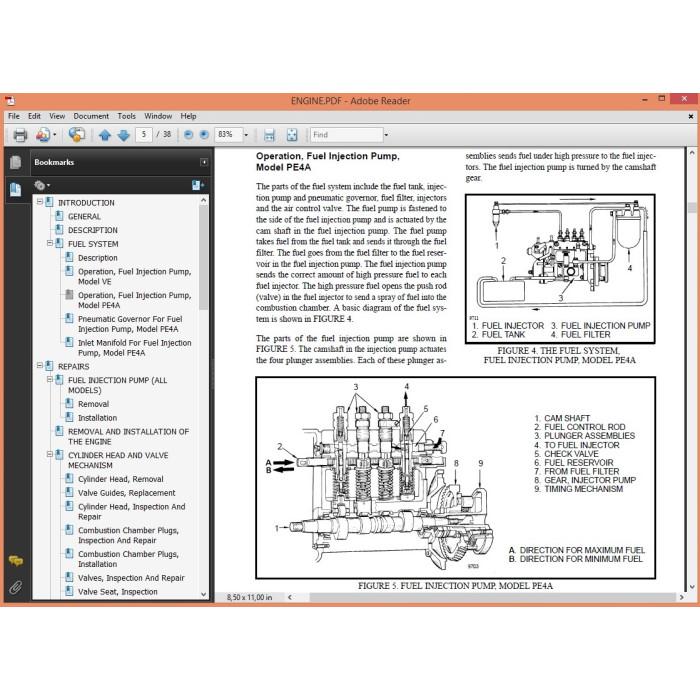The image size is (700, 700).
Task: Open Cylinder Head, Removal bookmark
Action: pos(121,479)
